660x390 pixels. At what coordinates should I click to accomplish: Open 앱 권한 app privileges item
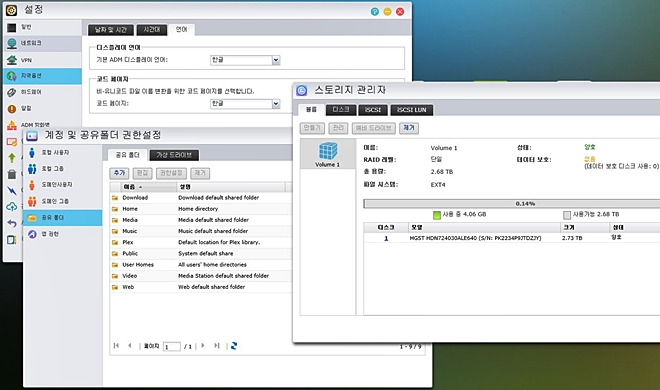(x=62, y=234)
